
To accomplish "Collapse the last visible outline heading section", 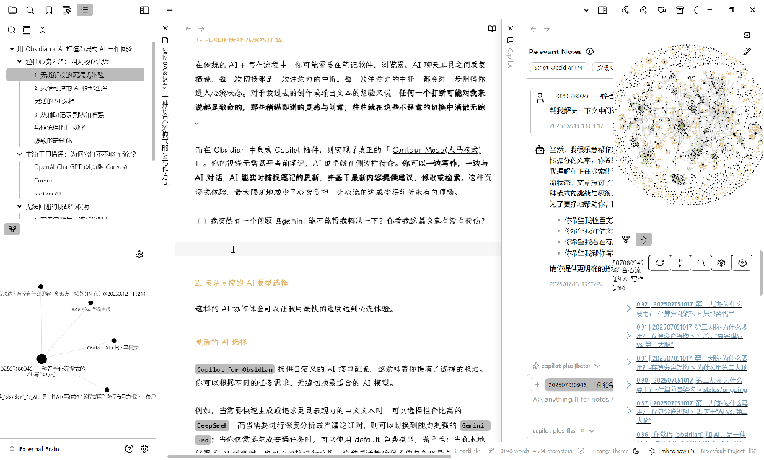I will 19,207.
